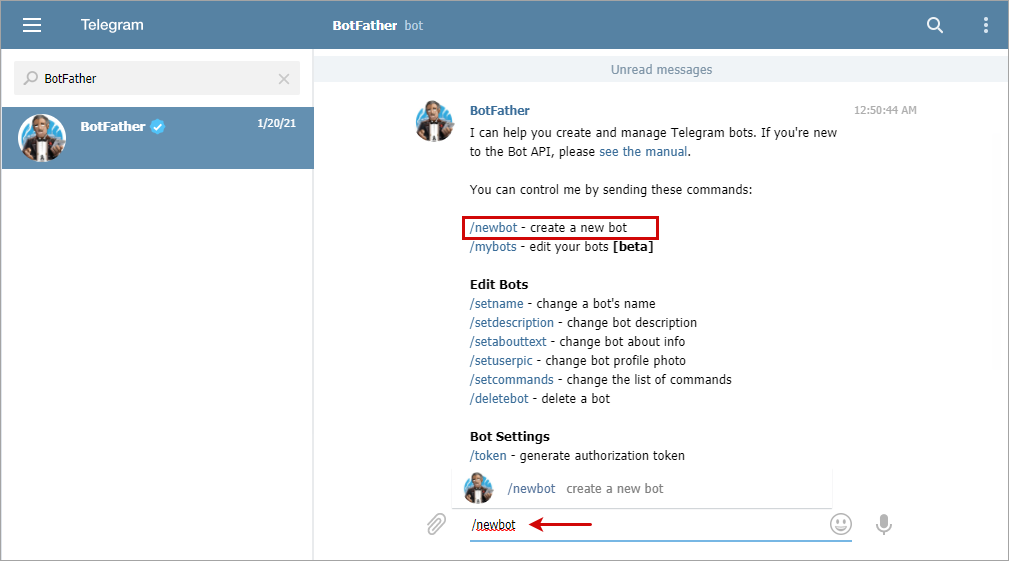Click the Telegram title text
Image resolution: width=1009 pixels, height=561 pixels.
(112, 25)
